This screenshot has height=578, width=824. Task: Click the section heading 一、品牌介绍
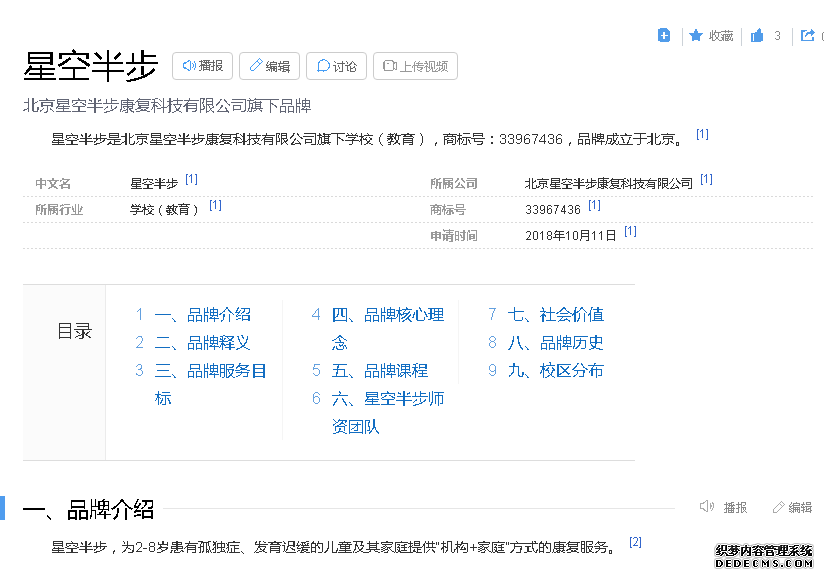click(88, 510)
